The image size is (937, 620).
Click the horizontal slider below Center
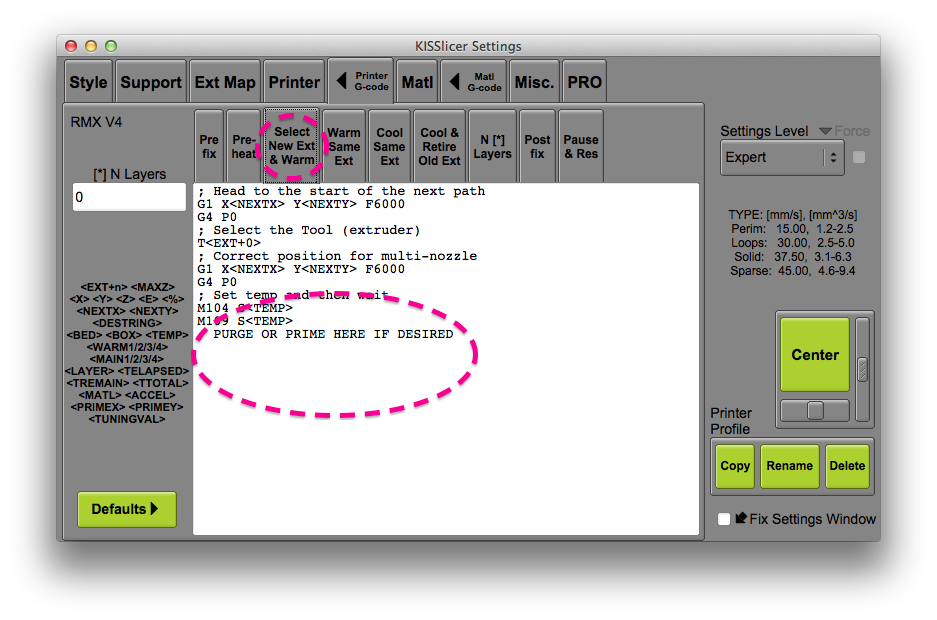815,410
